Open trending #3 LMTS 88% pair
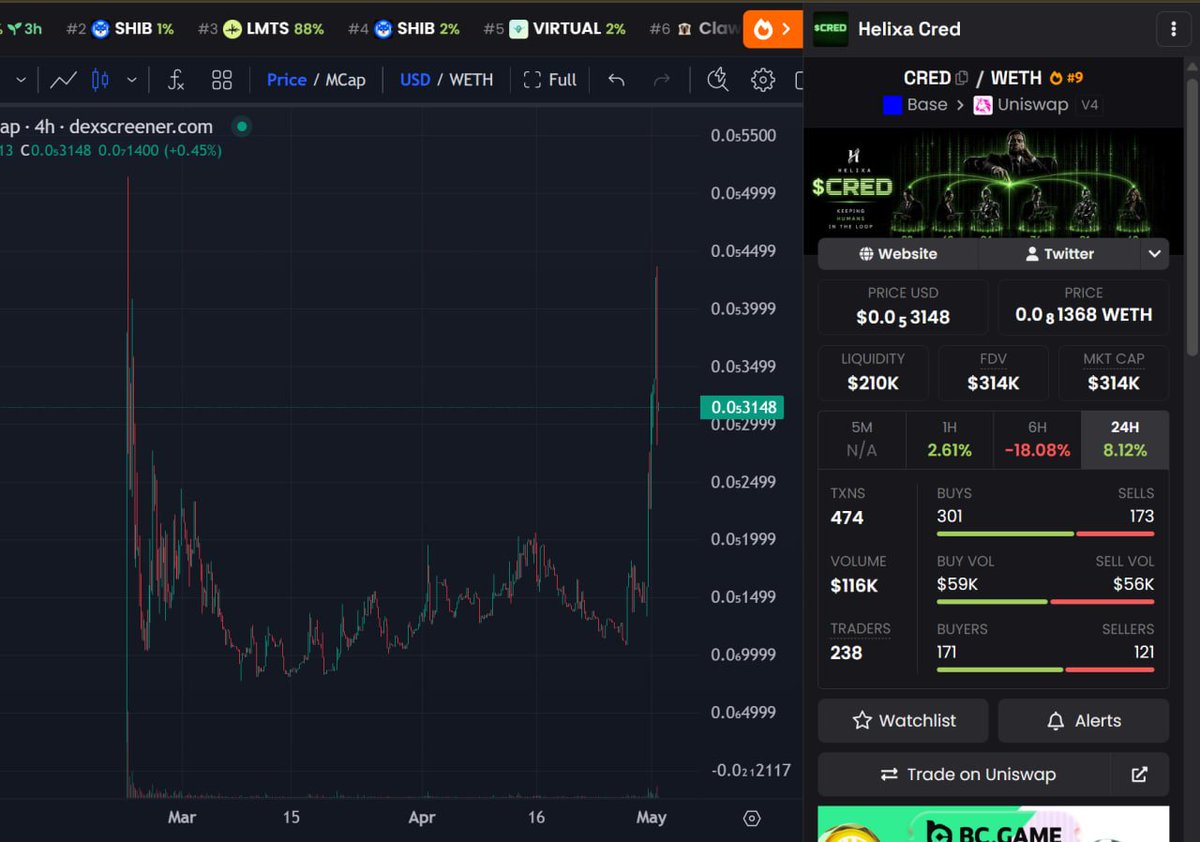 [x=261, y=29]
